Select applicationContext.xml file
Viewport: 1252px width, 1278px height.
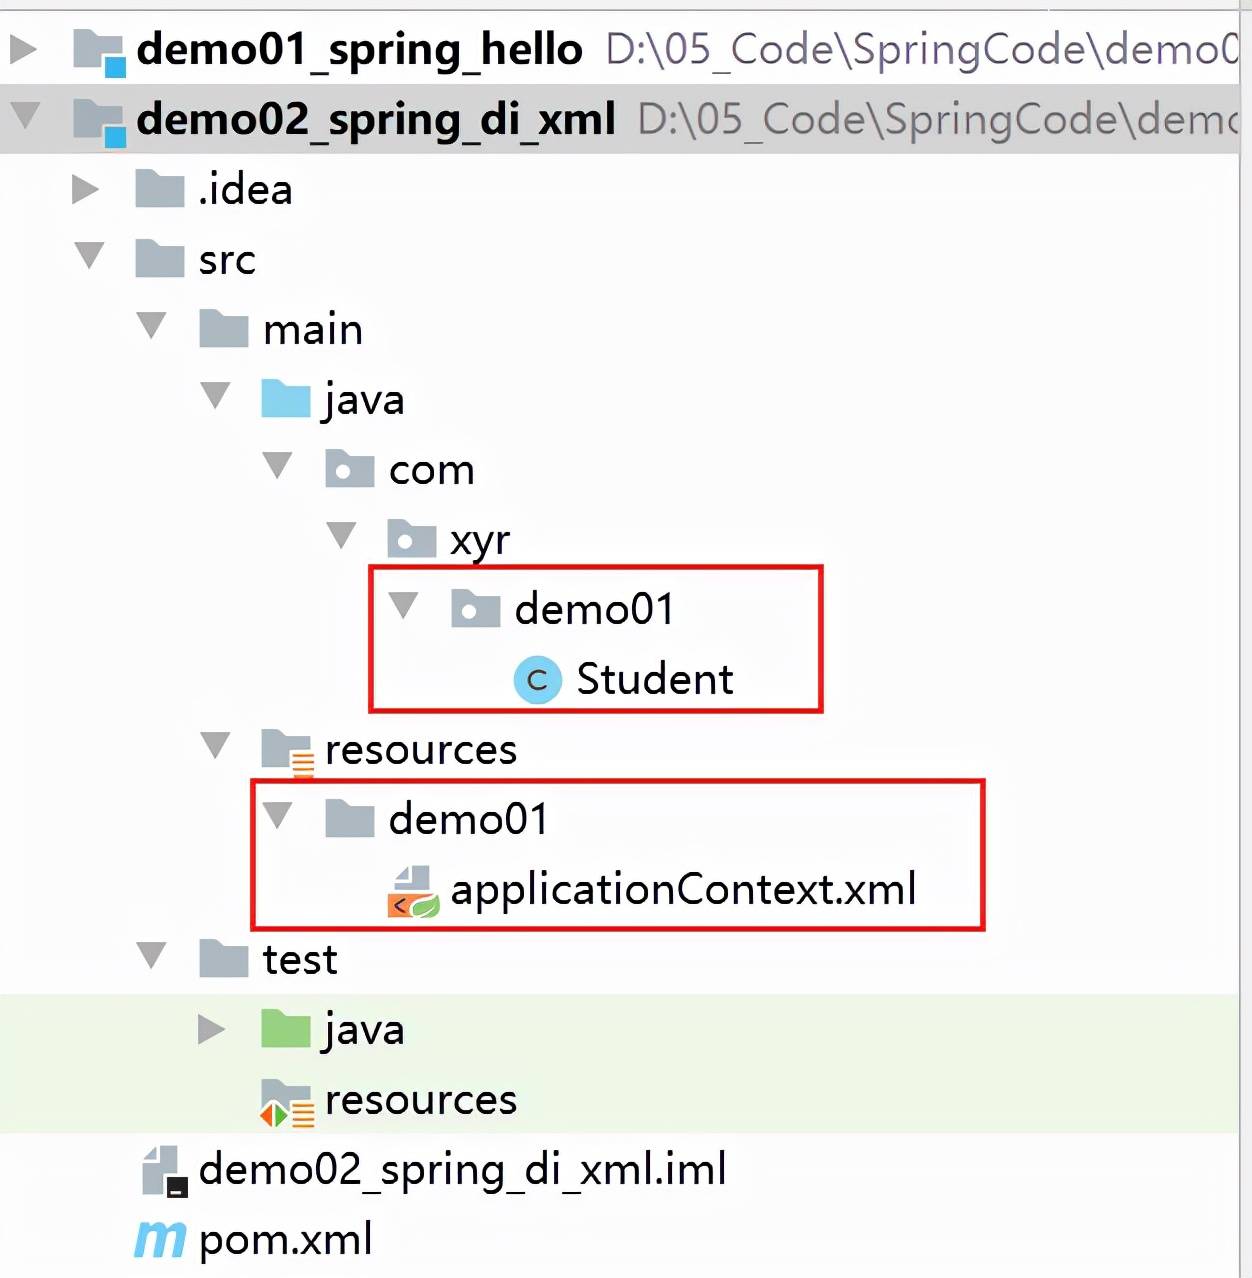point(683,889)
